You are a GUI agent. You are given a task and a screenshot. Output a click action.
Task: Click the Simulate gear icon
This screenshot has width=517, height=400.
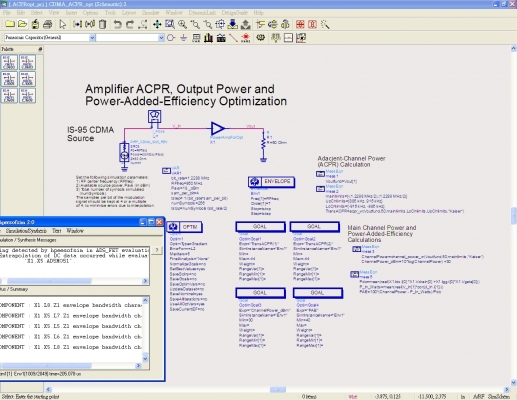(x=261, y=38)
